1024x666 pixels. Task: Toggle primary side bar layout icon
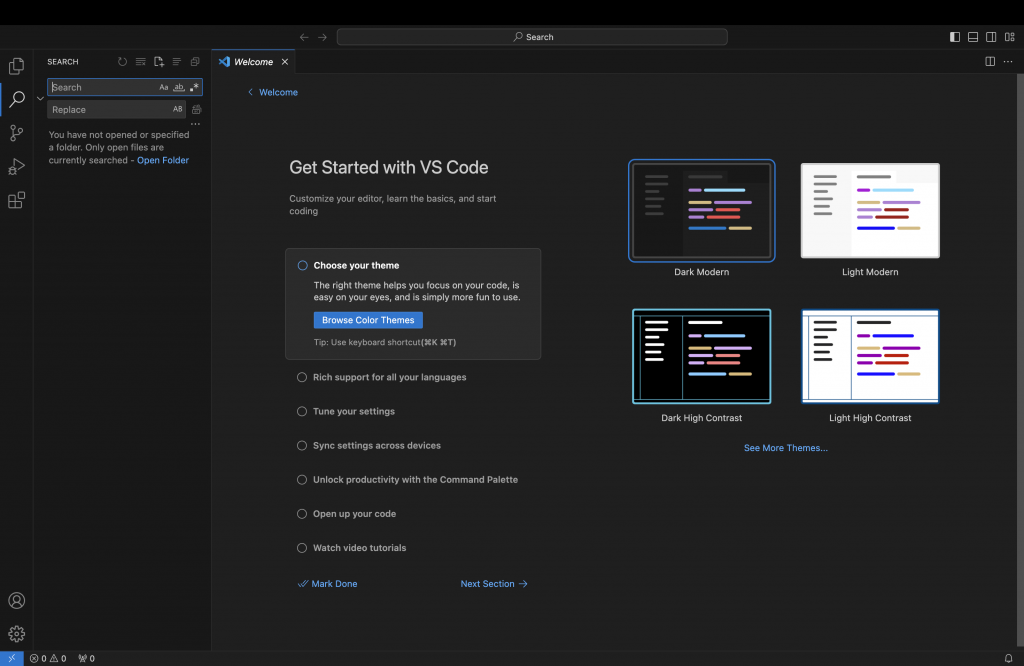click(955, 37)
